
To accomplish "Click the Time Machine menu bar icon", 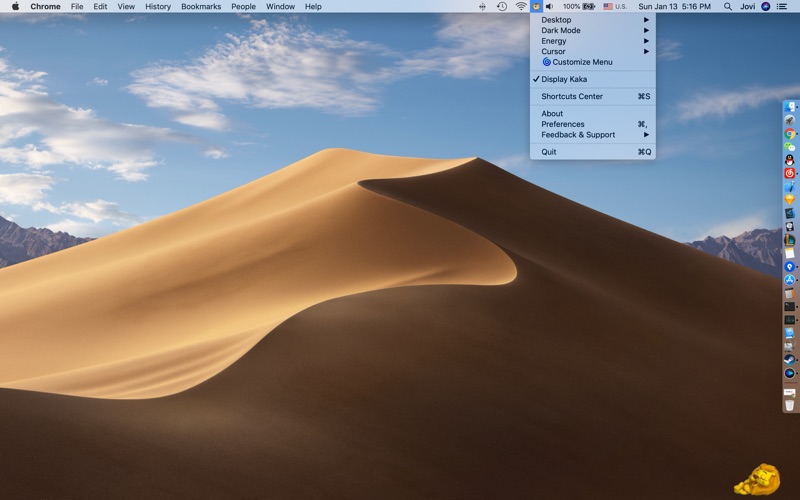I will click(x=502, y=6).
